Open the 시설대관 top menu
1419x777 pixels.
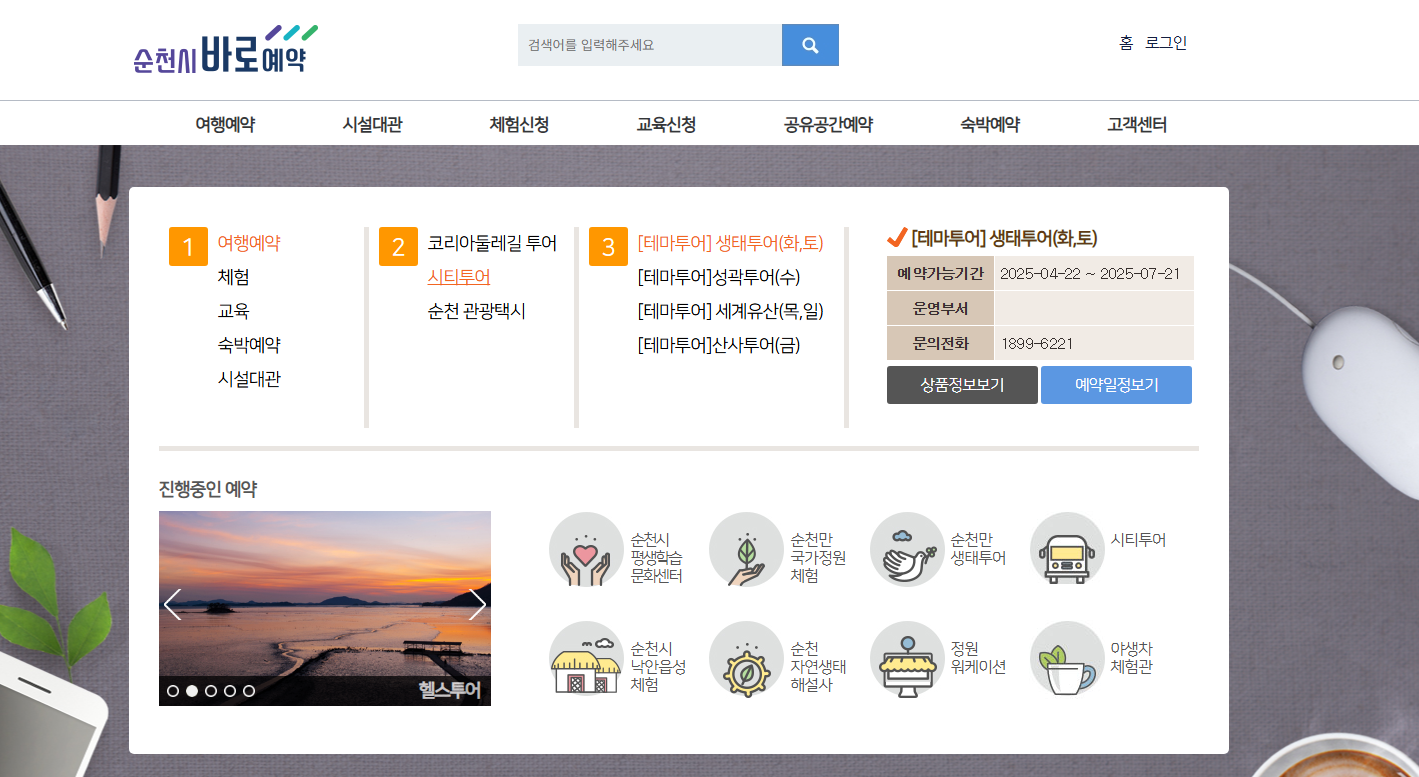pyautogui.click(x=372, y=125)
